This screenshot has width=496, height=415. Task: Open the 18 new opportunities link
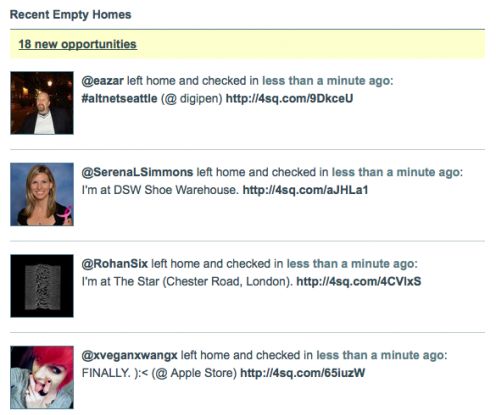77,44
